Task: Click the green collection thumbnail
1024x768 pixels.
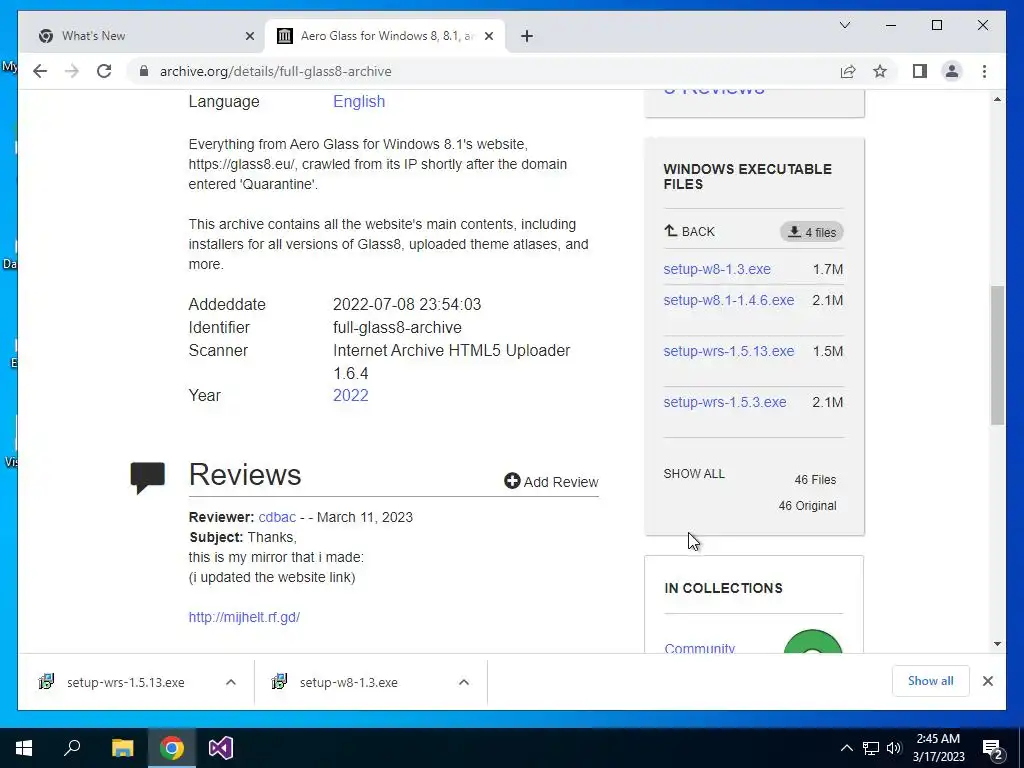Action: (x=812, y=641)
